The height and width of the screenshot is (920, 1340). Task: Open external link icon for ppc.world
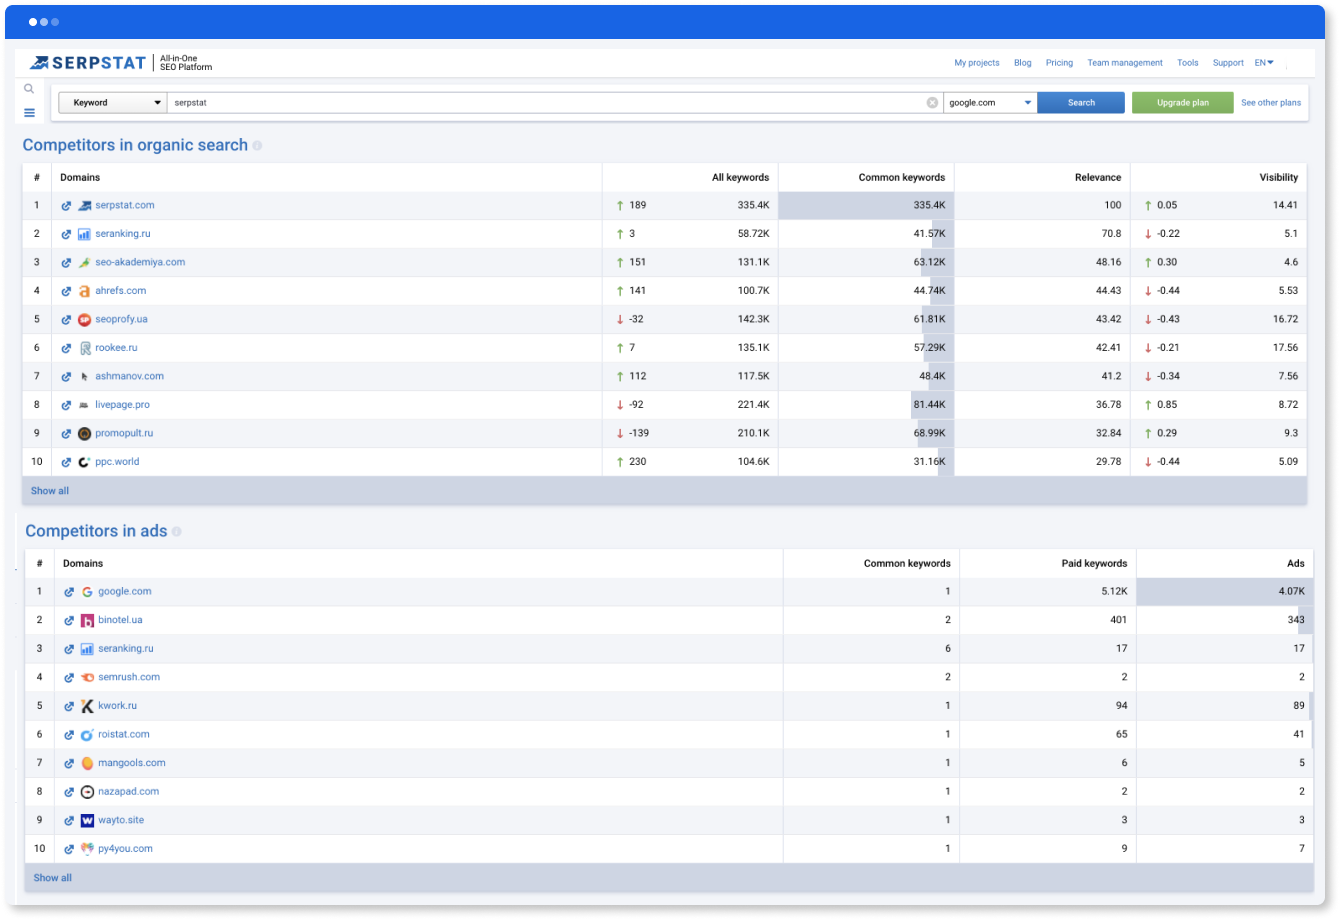(66, 462)
